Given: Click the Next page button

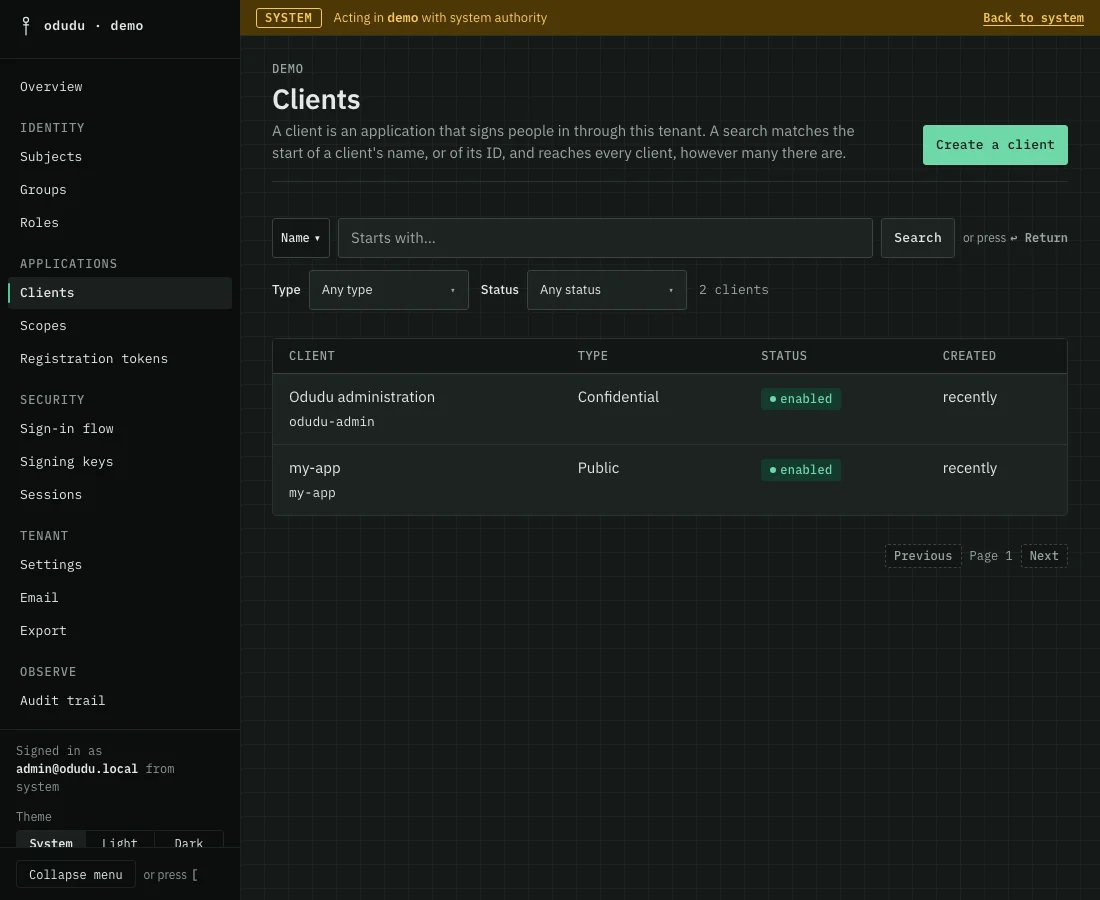Looking at the screenshot, I should tap(1044, 556).
